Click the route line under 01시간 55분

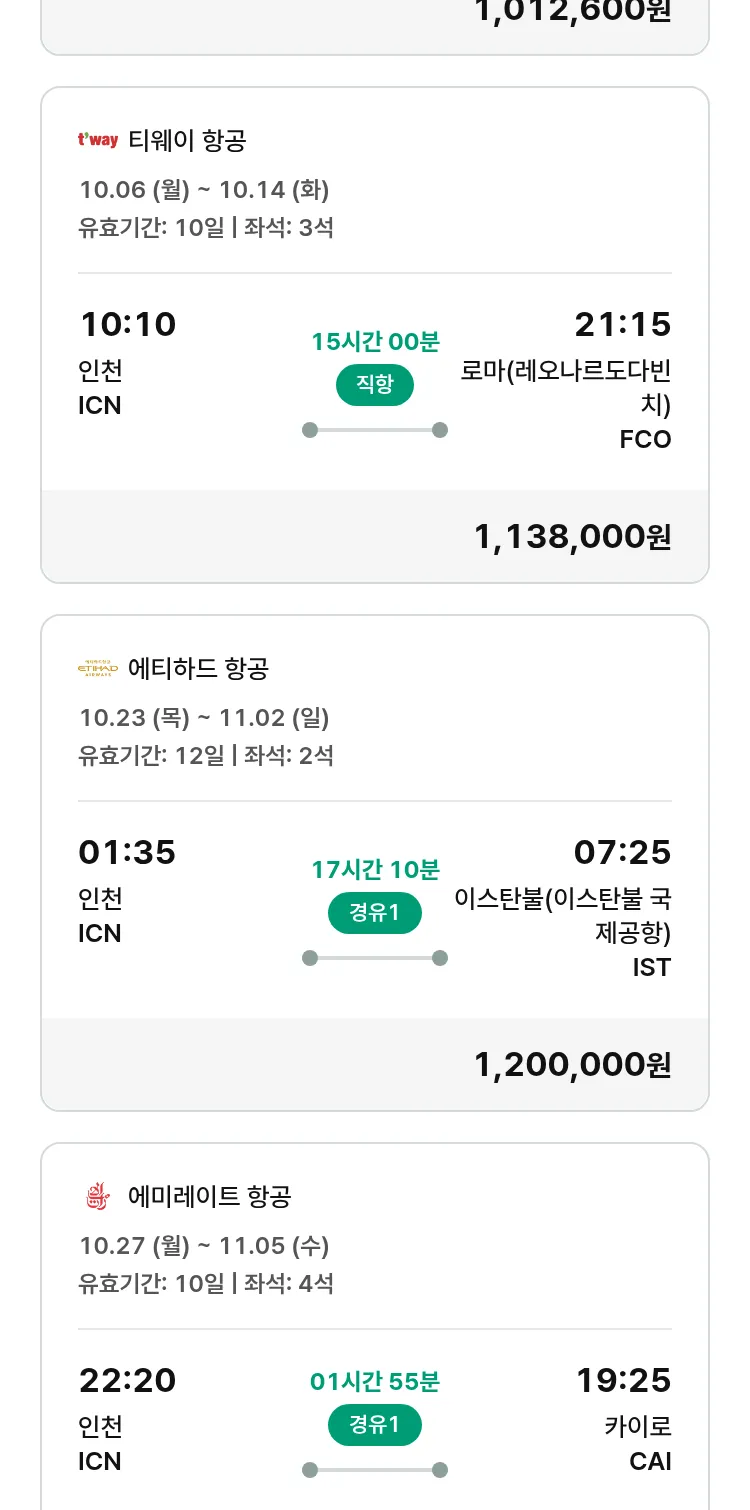coord(375,1470)
